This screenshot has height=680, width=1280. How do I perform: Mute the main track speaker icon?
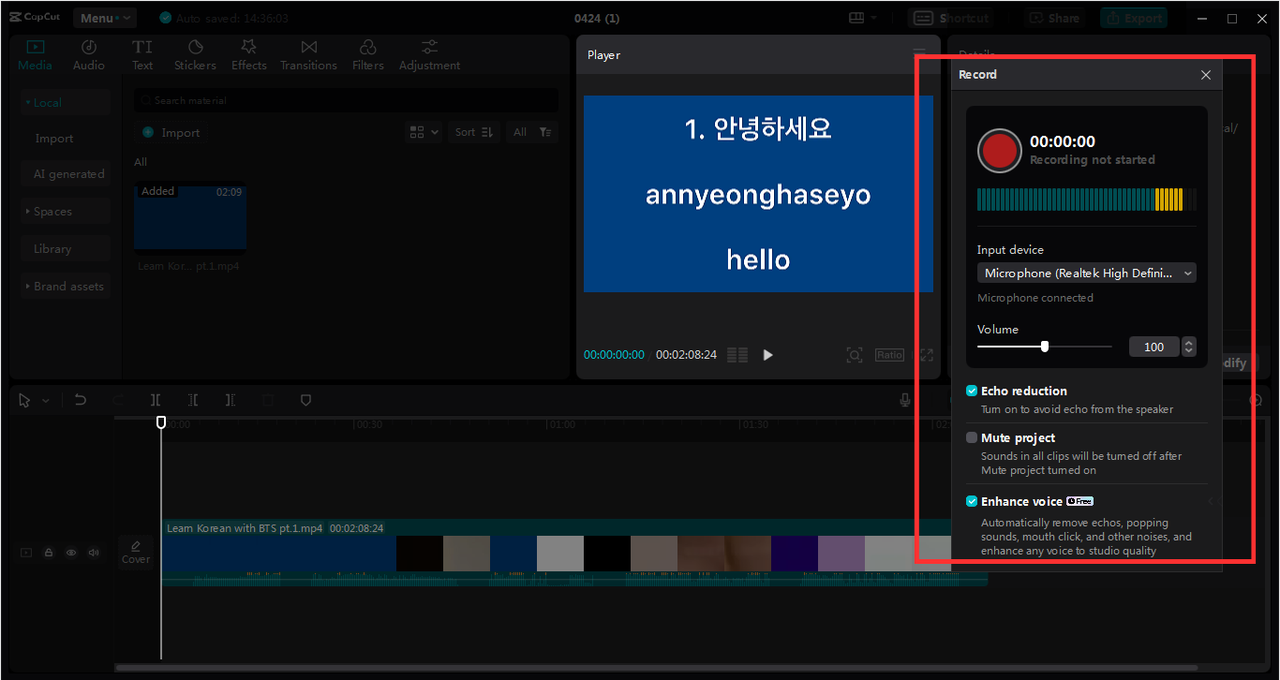click(x=94, y=552)
